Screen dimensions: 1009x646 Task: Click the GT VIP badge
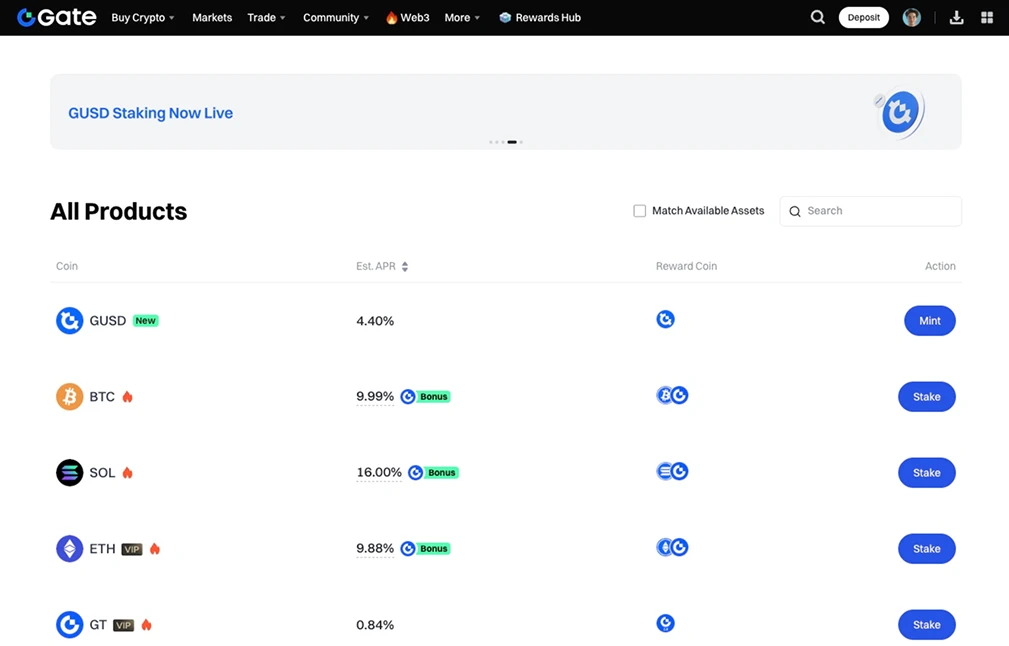(x=124, y=625)
